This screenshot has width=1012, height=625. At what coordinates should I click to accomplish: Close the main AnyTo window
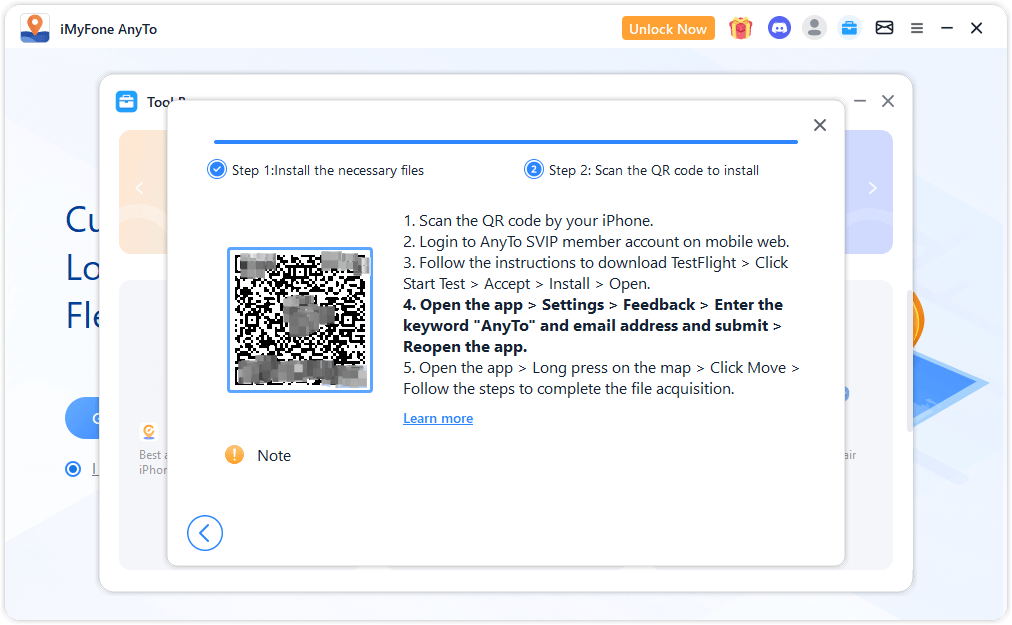click(977, 28)
